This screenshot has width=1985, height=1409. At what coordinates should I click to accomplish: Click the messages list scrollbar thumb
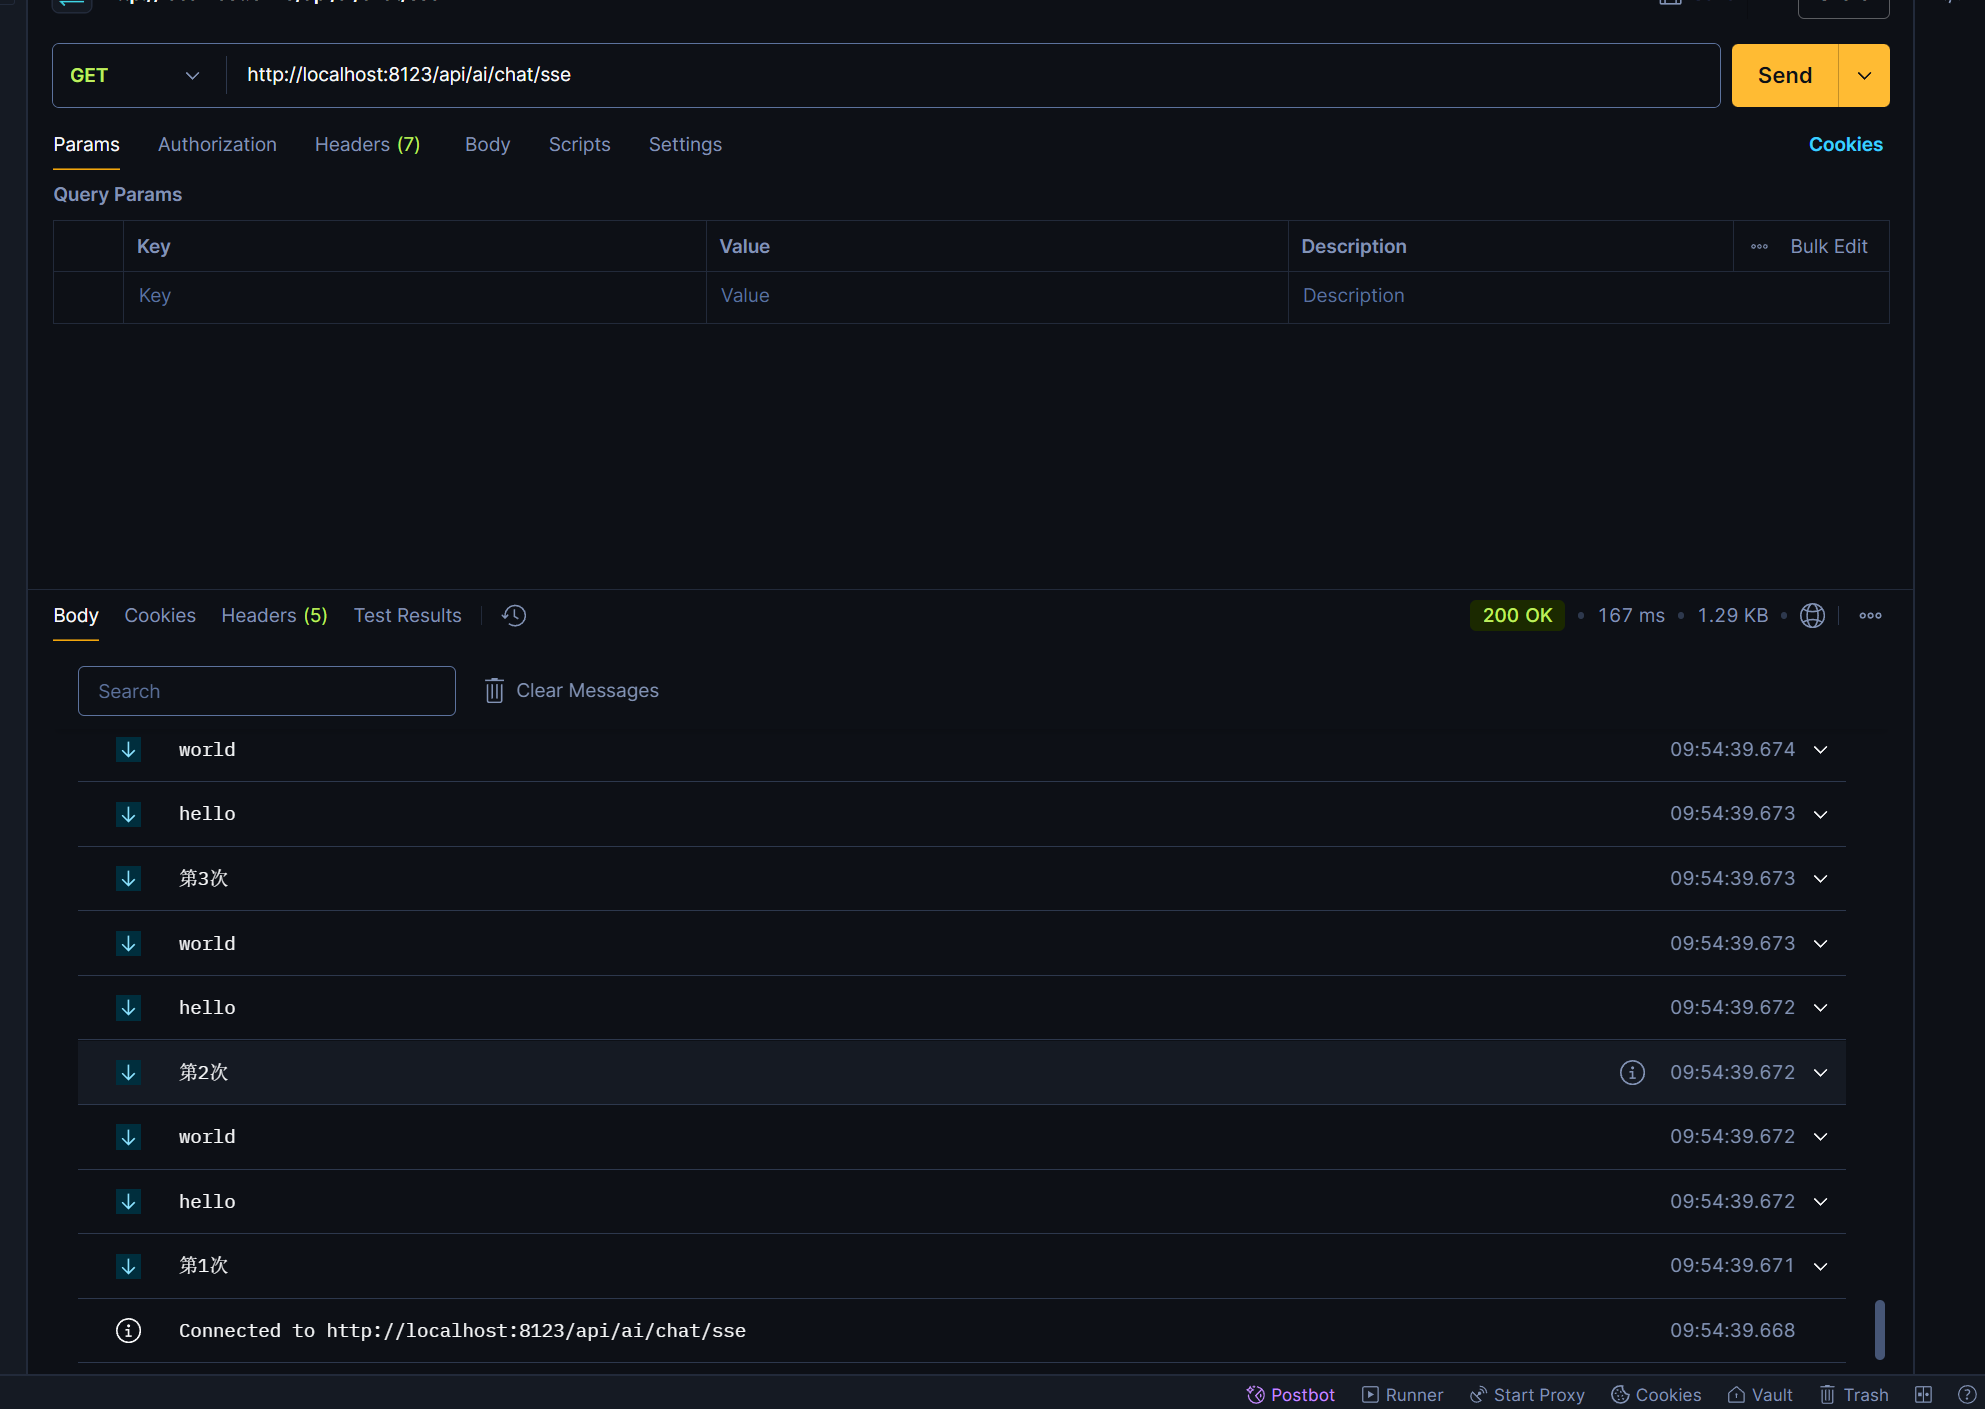click(1879, 1329)
